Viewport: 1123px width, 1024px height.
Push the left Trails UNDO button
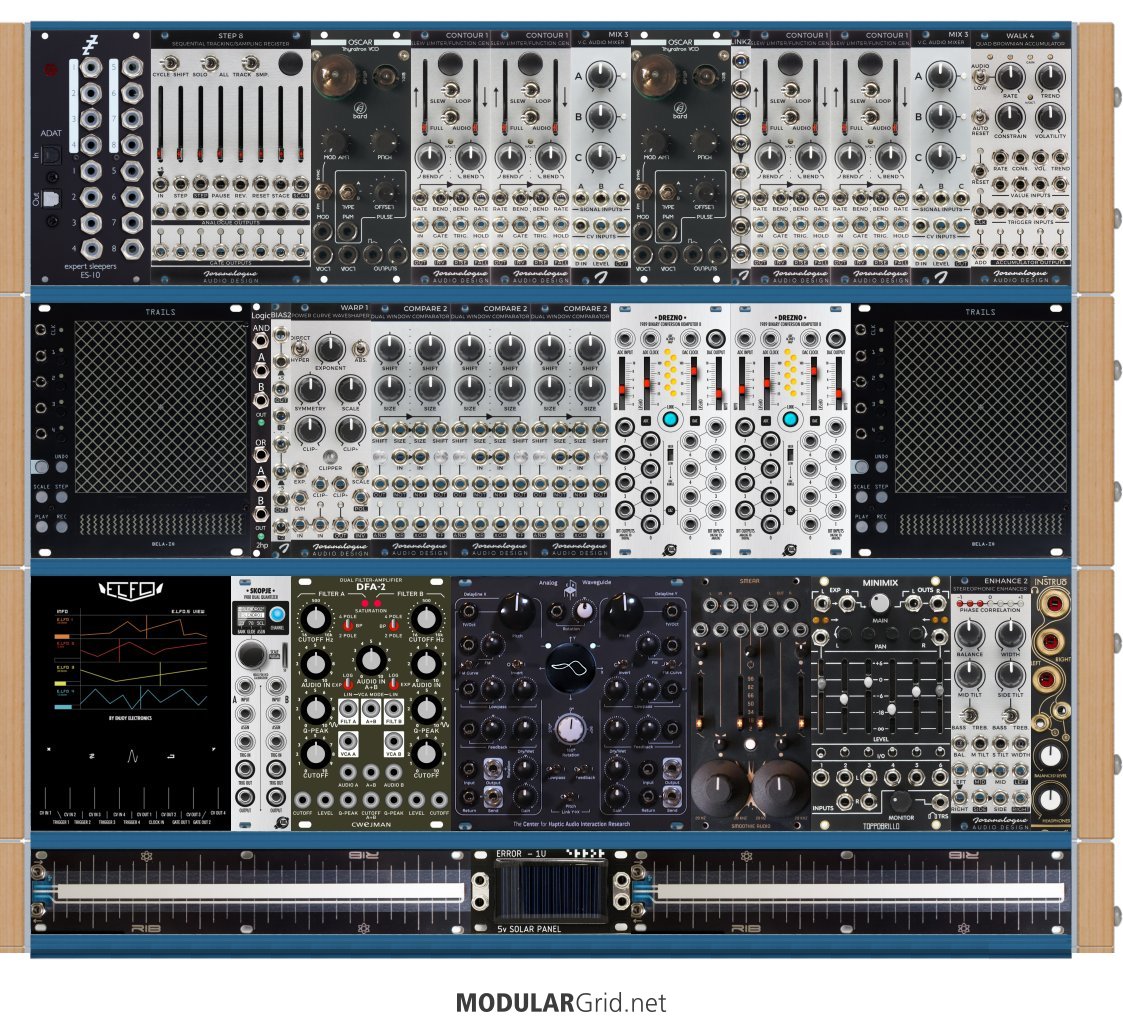(x=62, y=467)
